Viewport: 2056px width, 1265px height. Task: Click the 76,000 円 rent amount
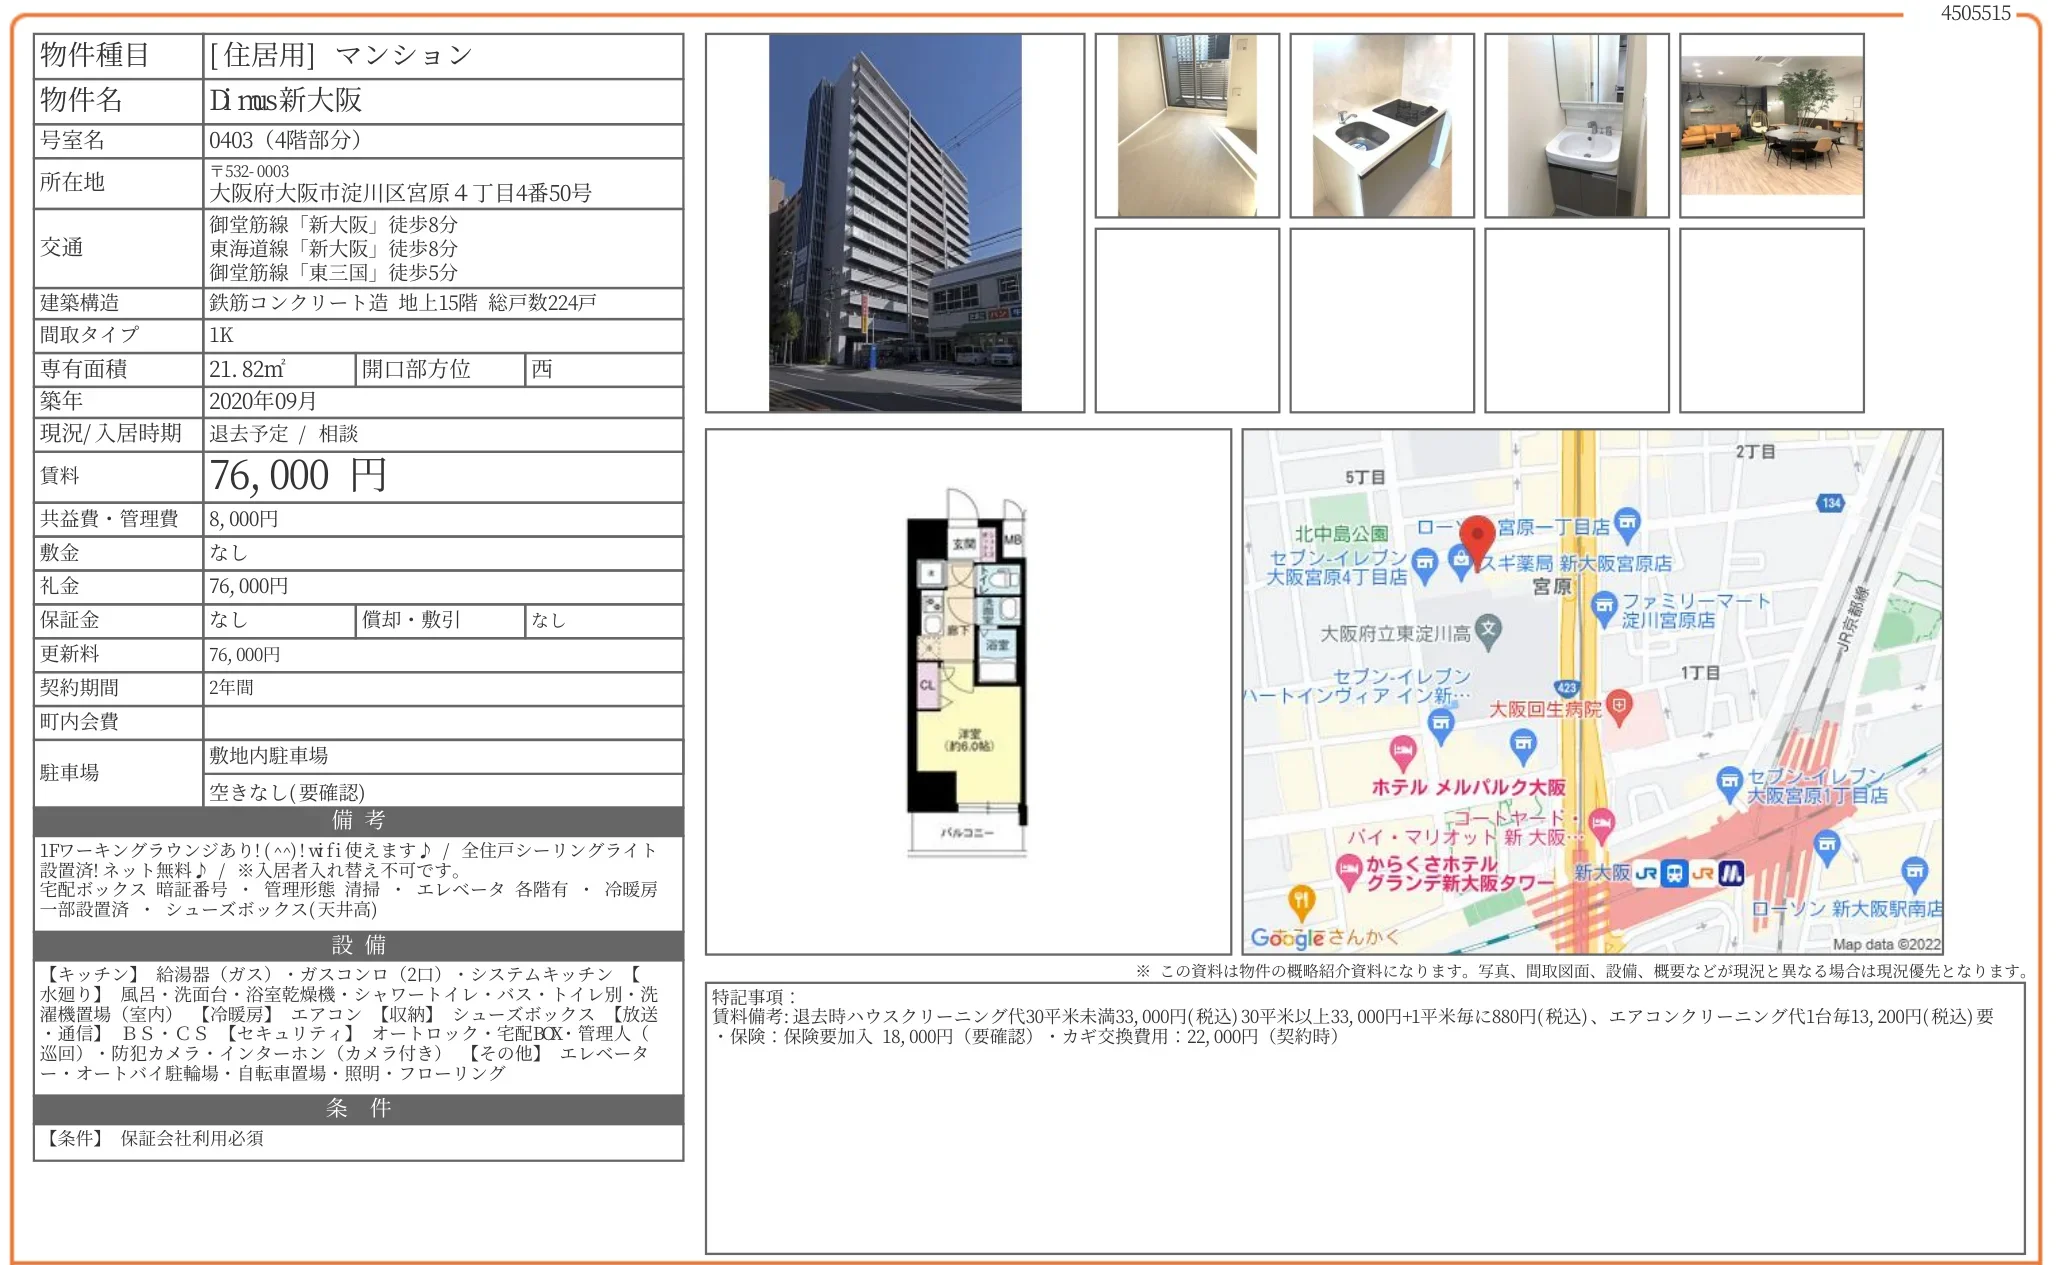[x=298, y=476]
